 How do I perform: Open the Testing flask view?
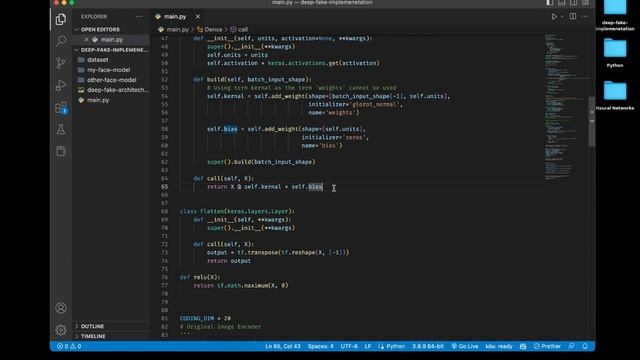click(x=61, y=129)
